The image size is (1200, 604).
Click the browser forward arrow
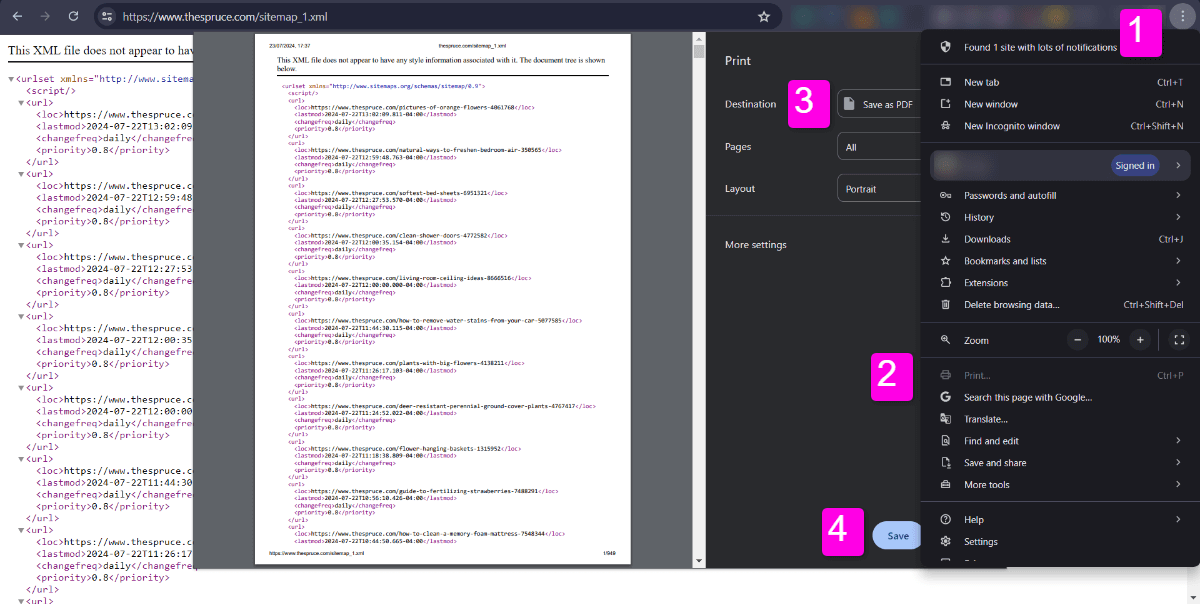click(45, 17)
